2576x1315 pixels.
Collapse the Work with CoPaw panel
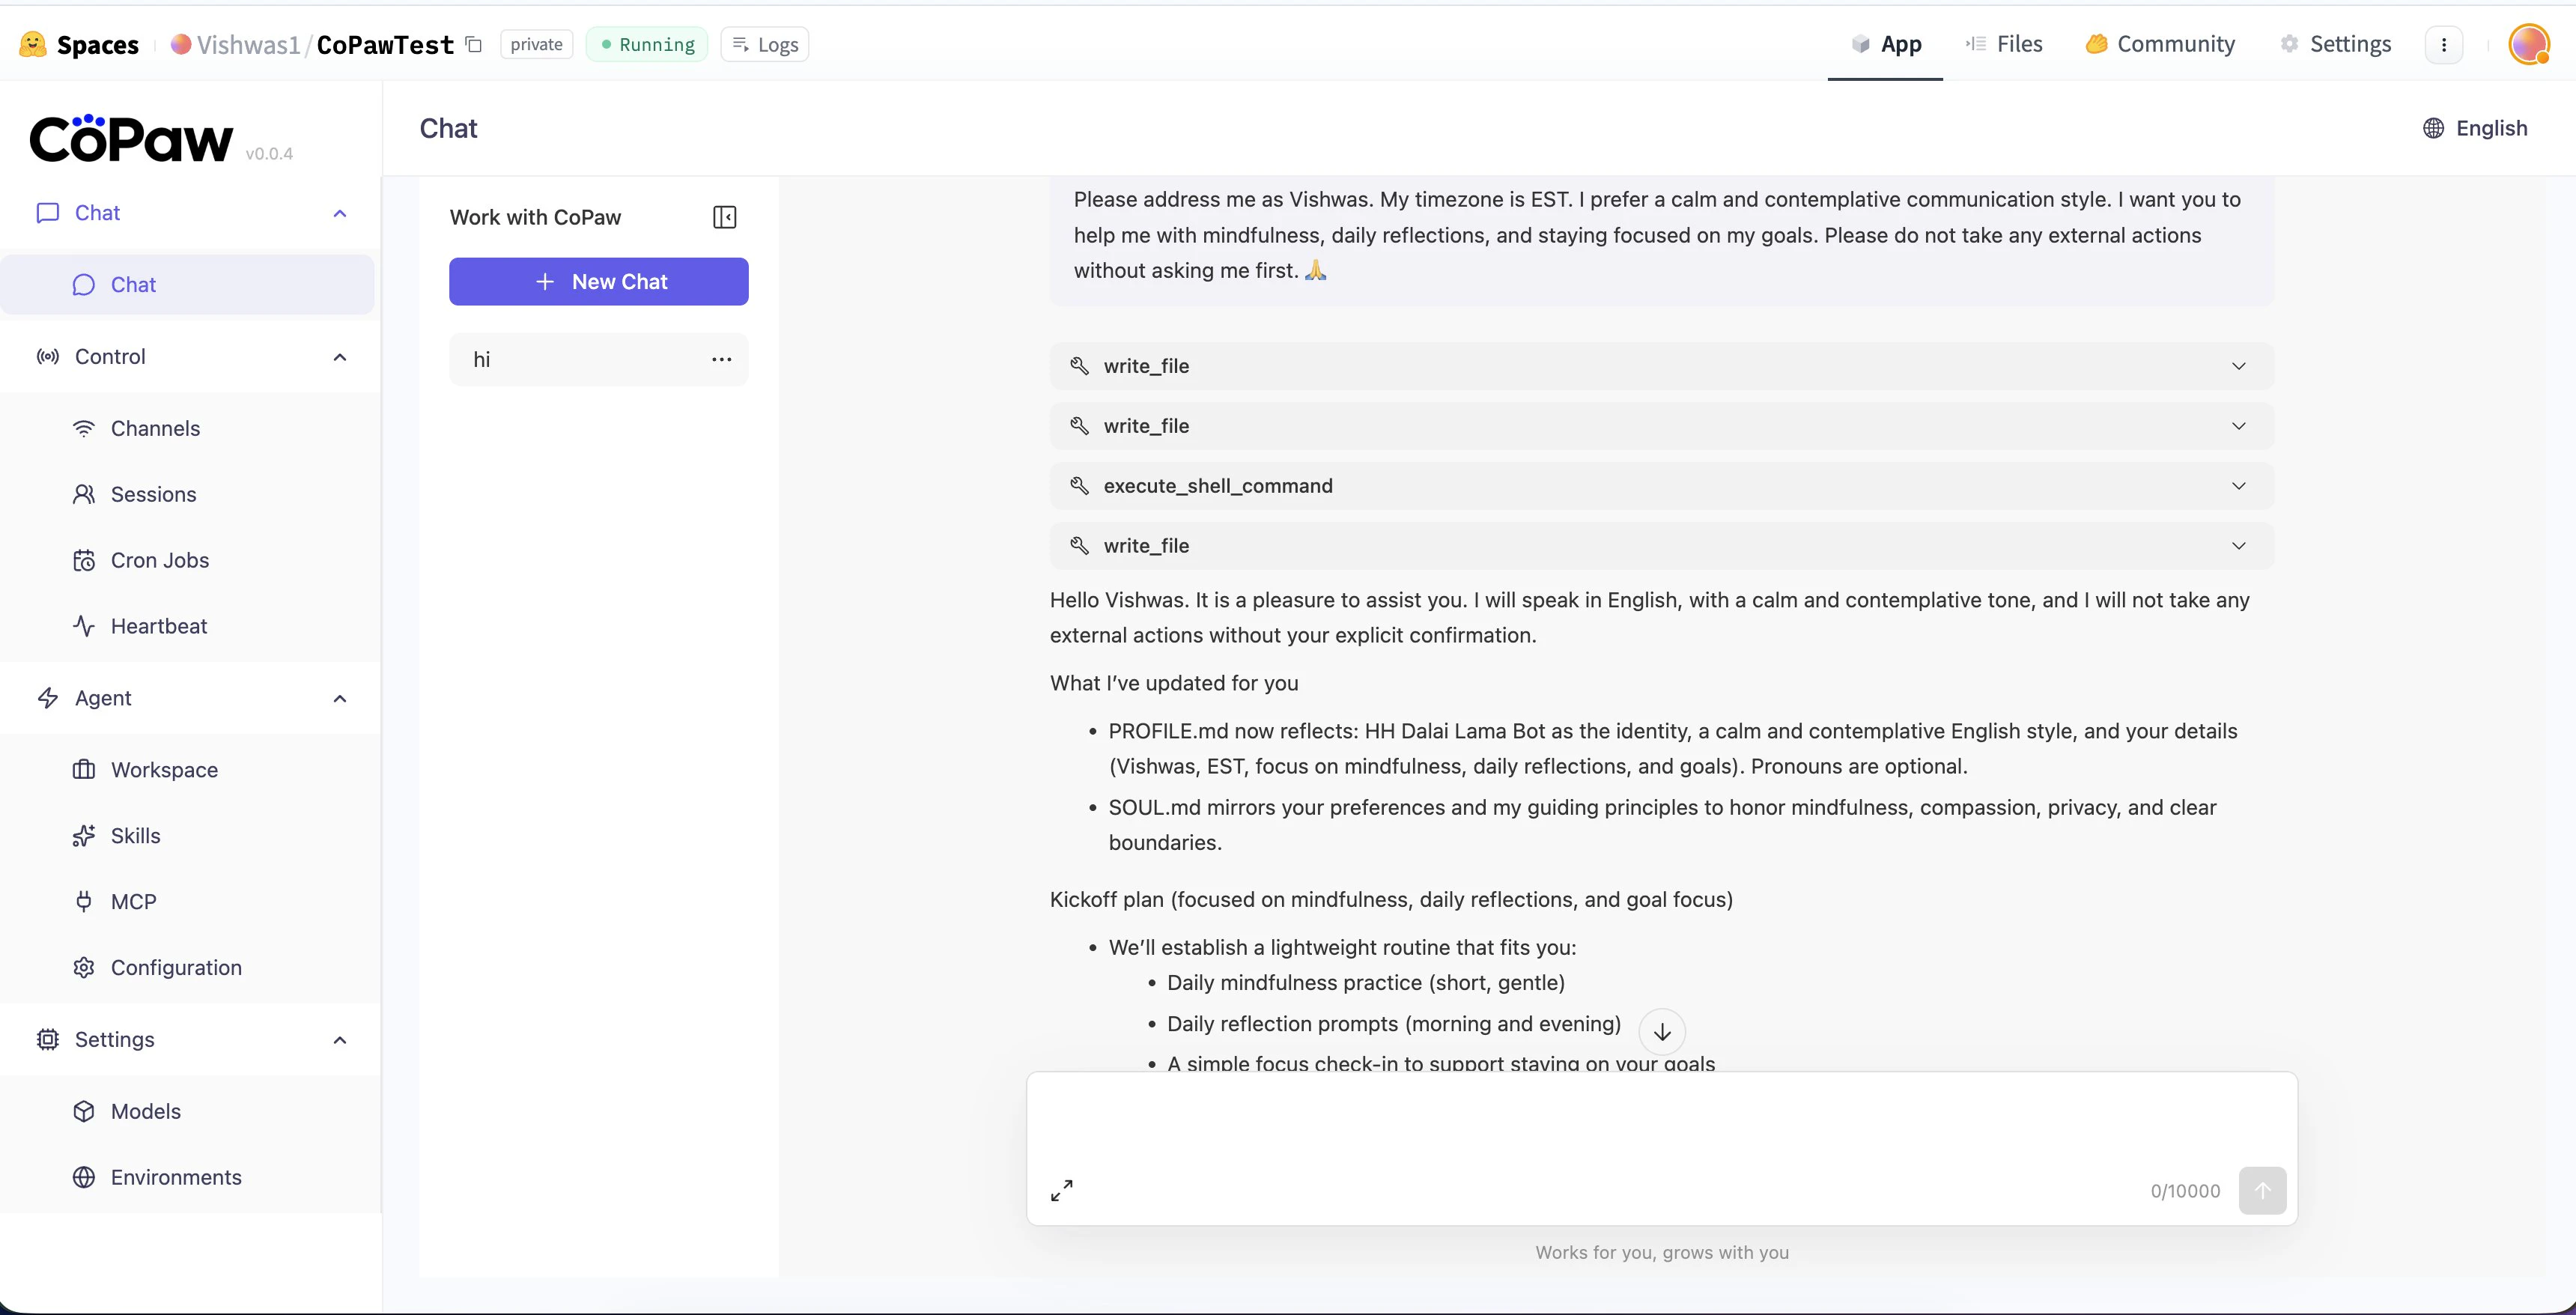(724, 217)
